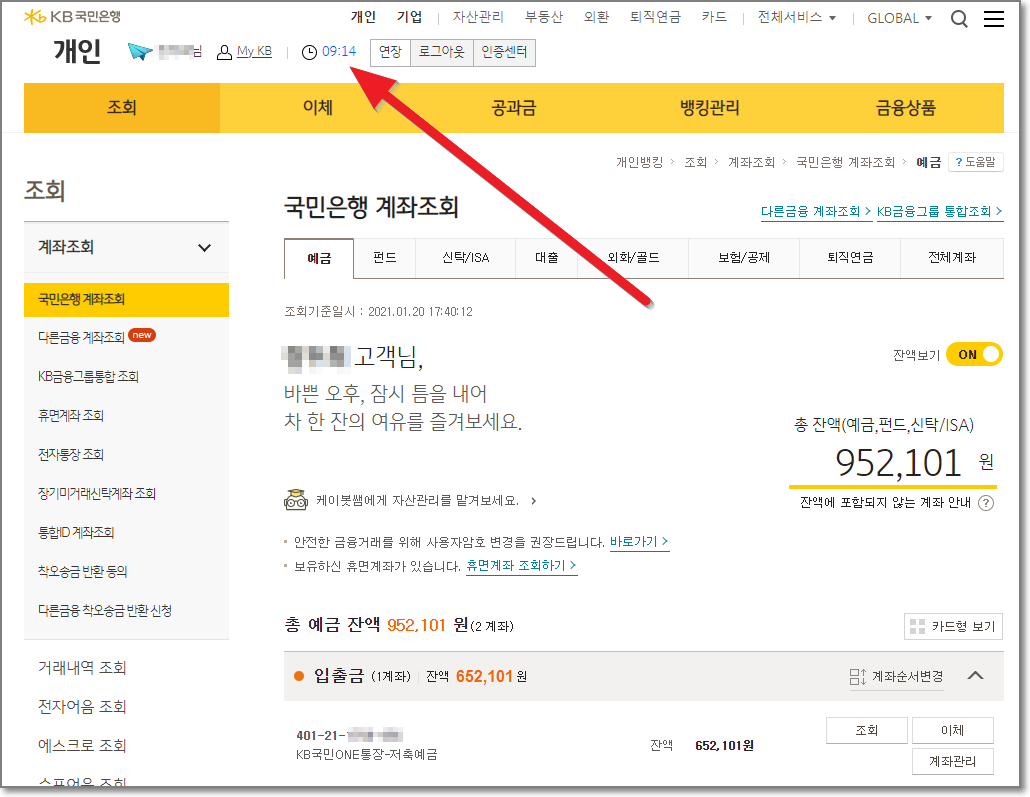Open the 뱅킹관리 main menu
The width and height of the screenshot is (1030, 797).
point(709,108)
